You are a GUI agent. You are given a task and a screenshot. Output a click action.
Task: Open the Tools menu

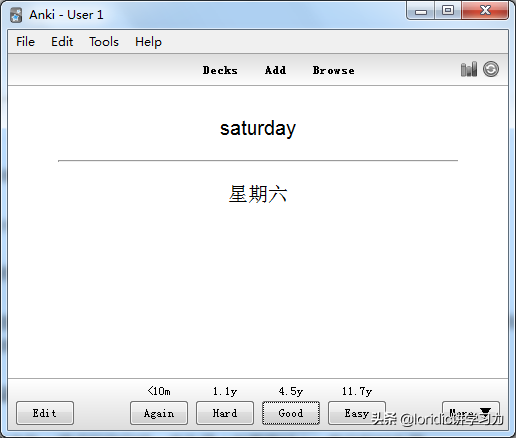(x=104, y=42)
